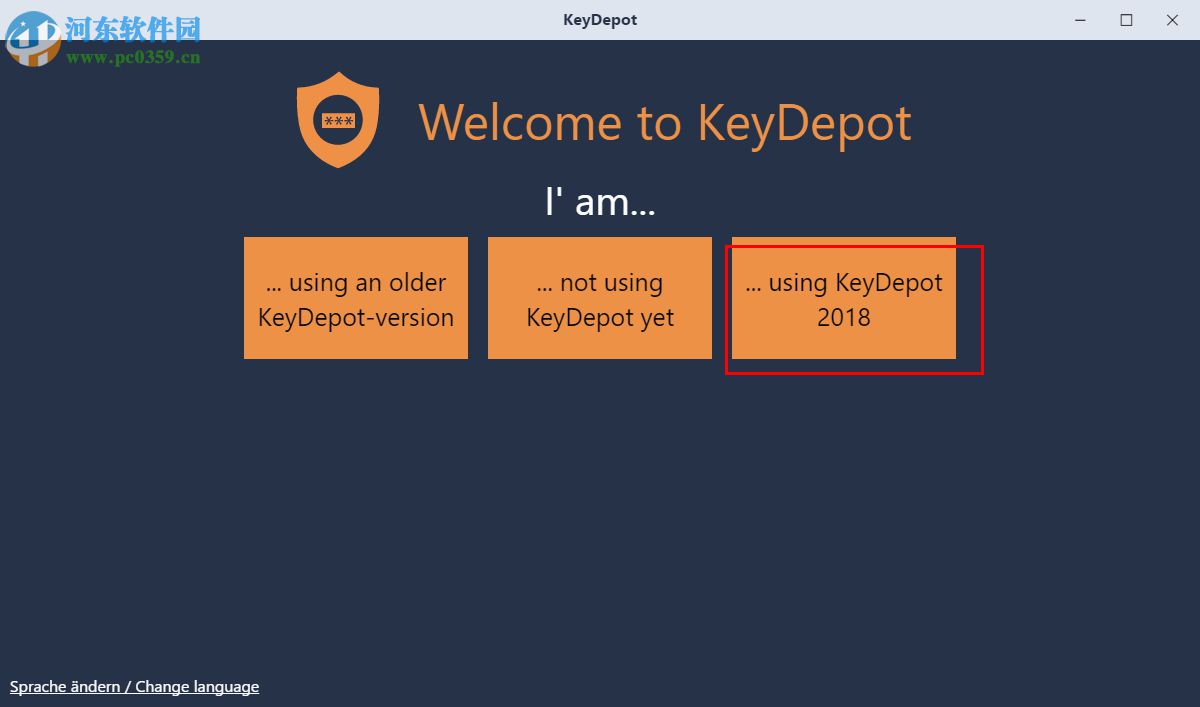The width and height of the screenshot is (1200, 707).
Task: Select the migration option for older versions
Action: [356, 298]
